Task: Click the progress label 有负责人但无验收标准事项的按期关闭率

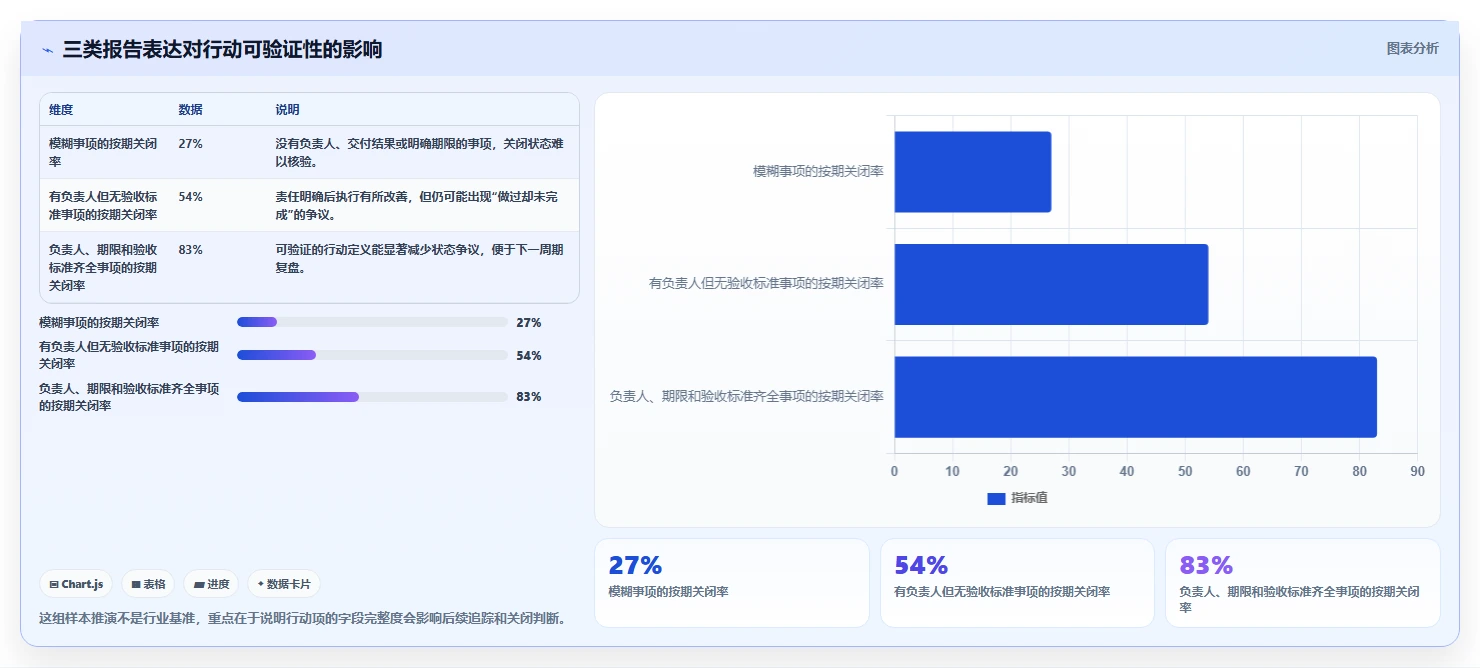Action: pyautogui.click(x=129, y=356)
